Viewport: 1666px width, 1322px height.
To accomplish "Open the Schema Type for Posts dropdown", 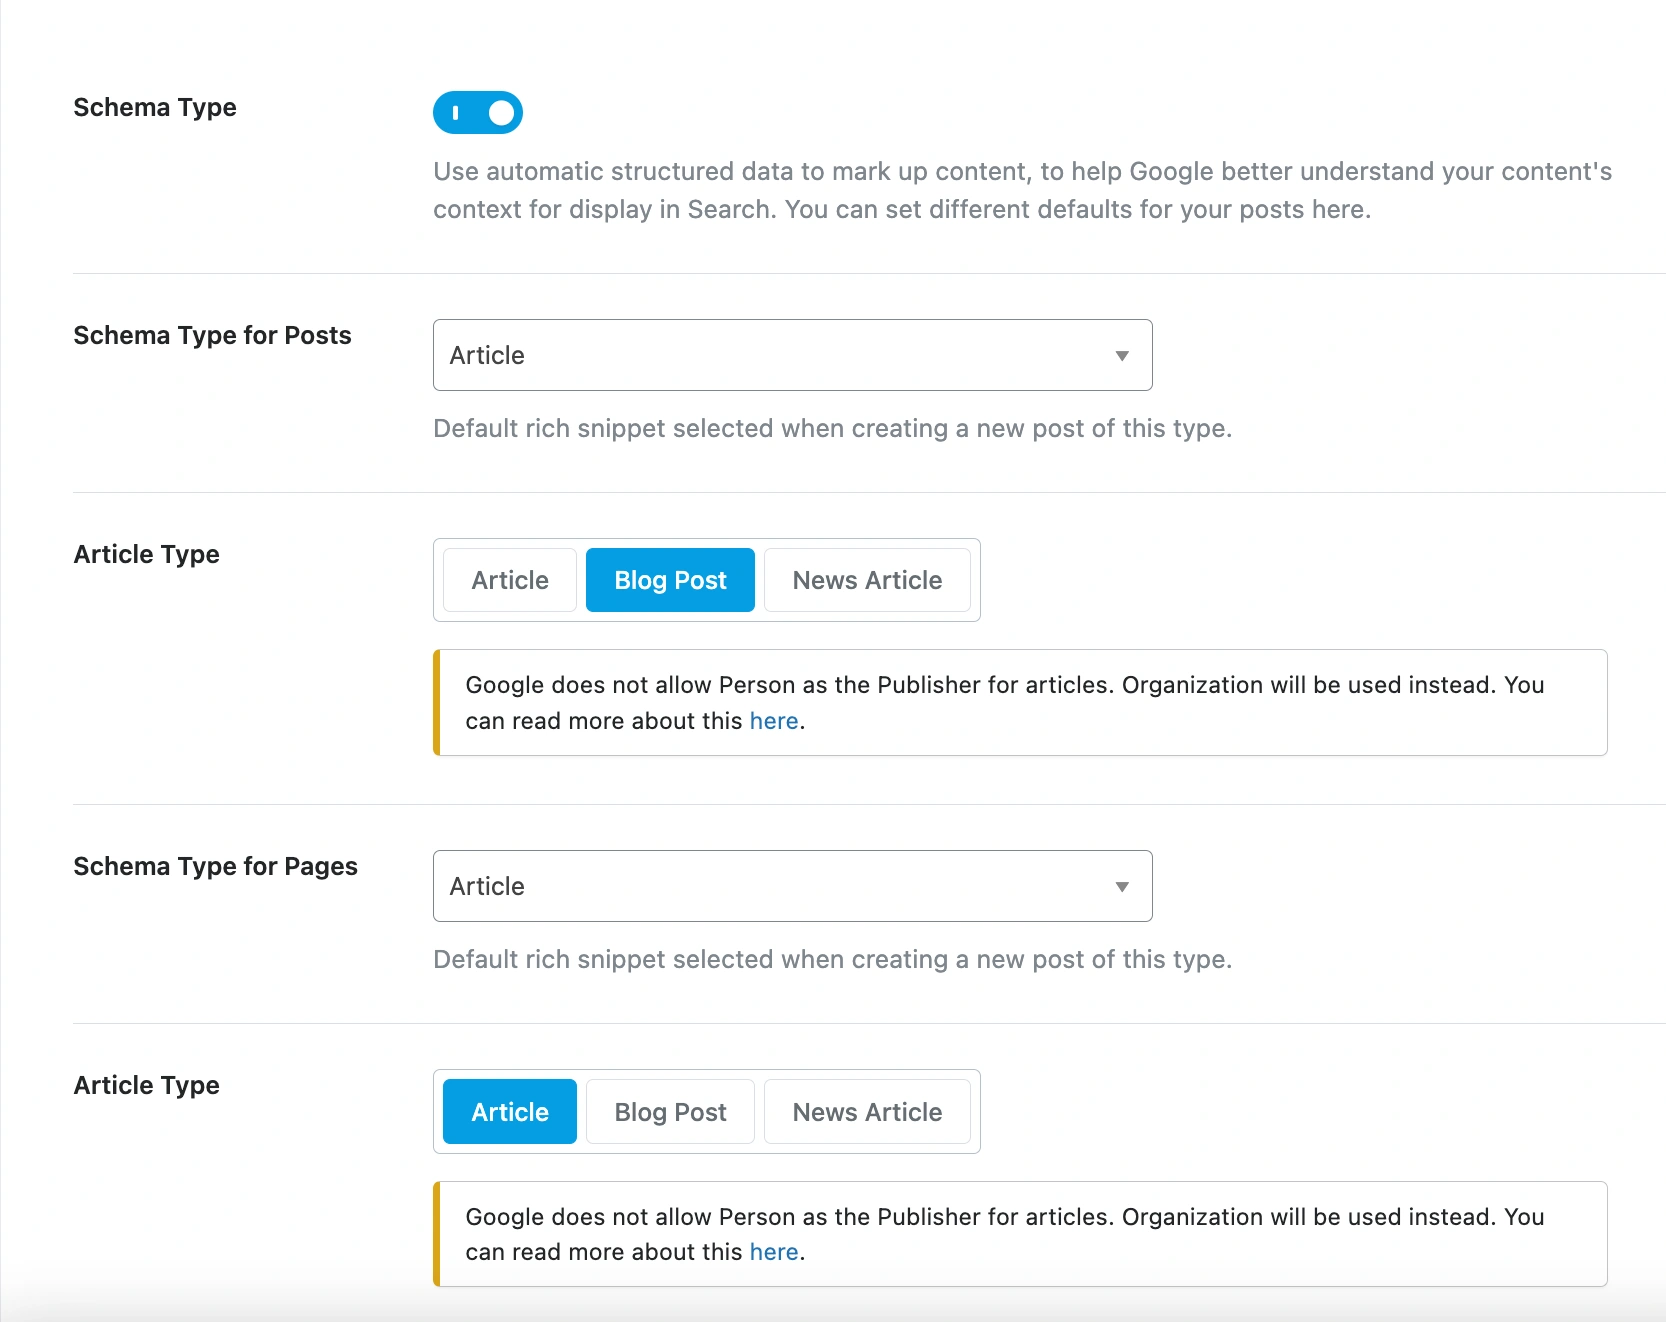I will tap(780, 355).
